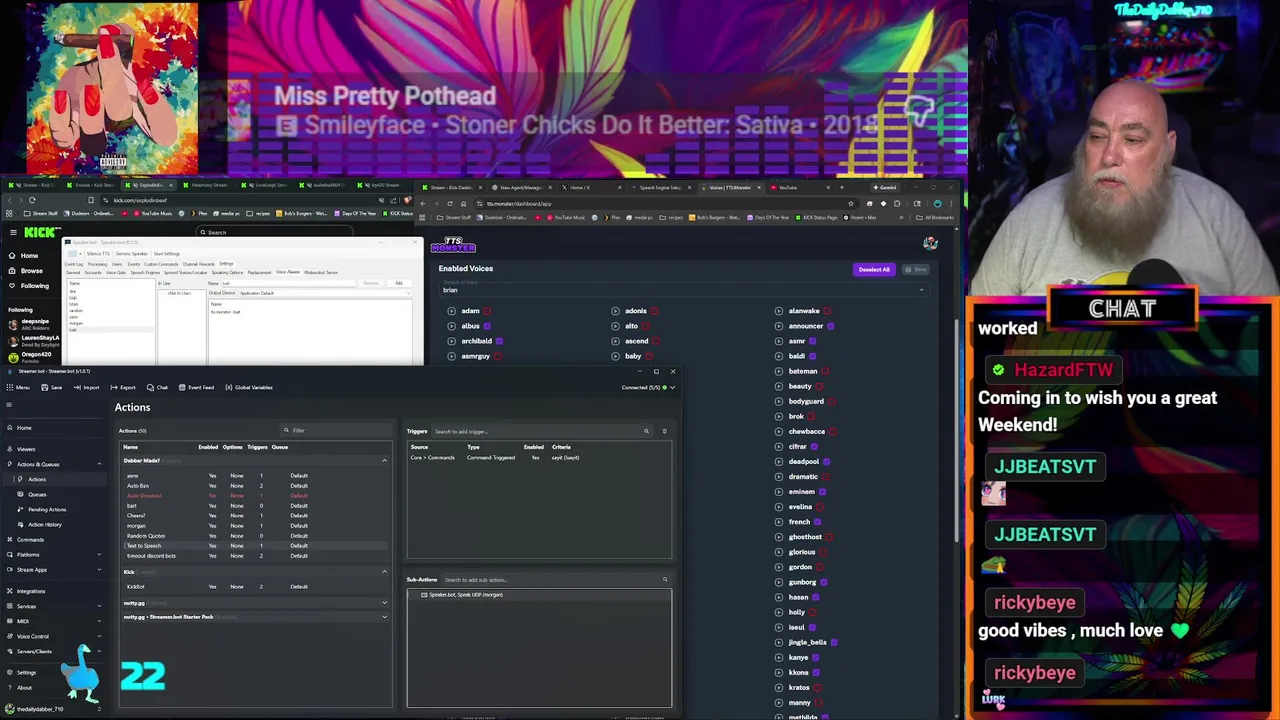Preview the eminem voice play icon

coord(779,492)
